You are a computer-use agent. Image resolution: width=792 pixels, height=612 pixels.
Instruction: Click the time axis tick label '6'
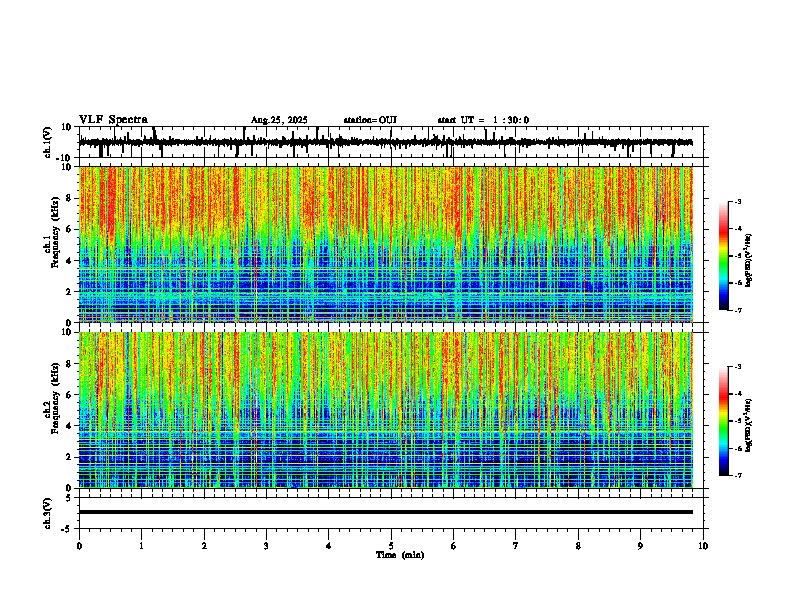[x=454, y=546]
